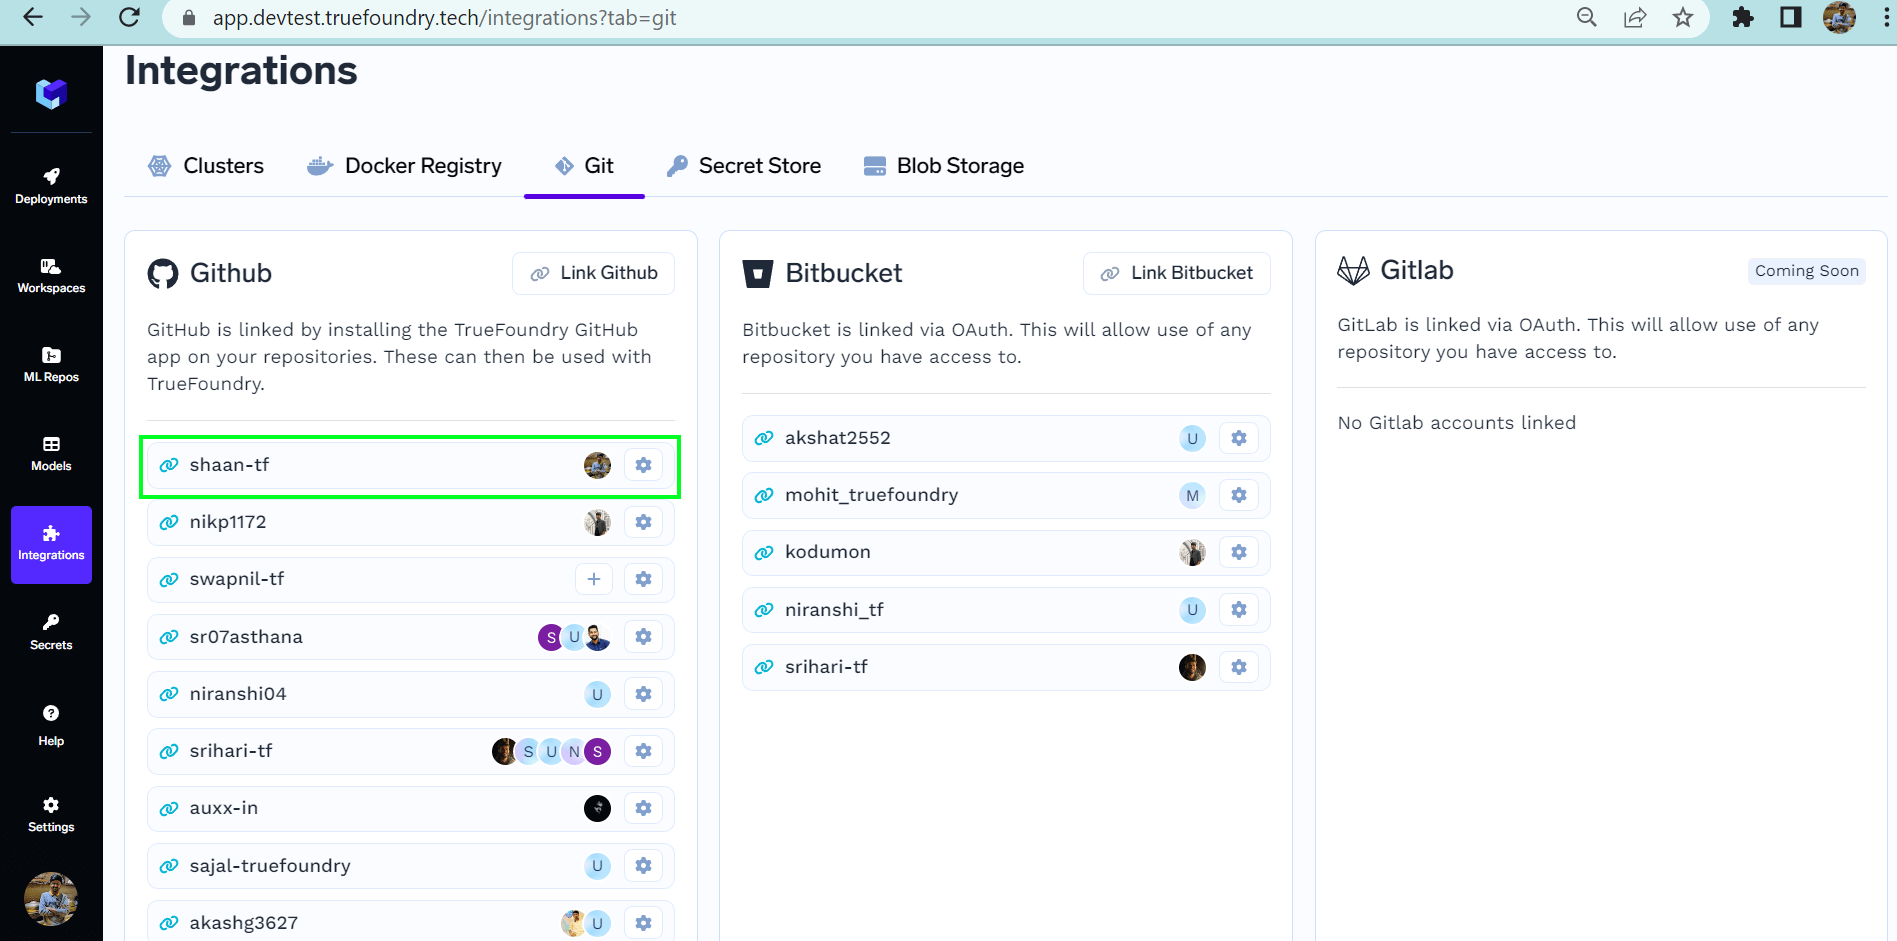The image size is (1897, 941).
Task: Open settings gear for niranshi_tf
Action: tap(1239, 610)
